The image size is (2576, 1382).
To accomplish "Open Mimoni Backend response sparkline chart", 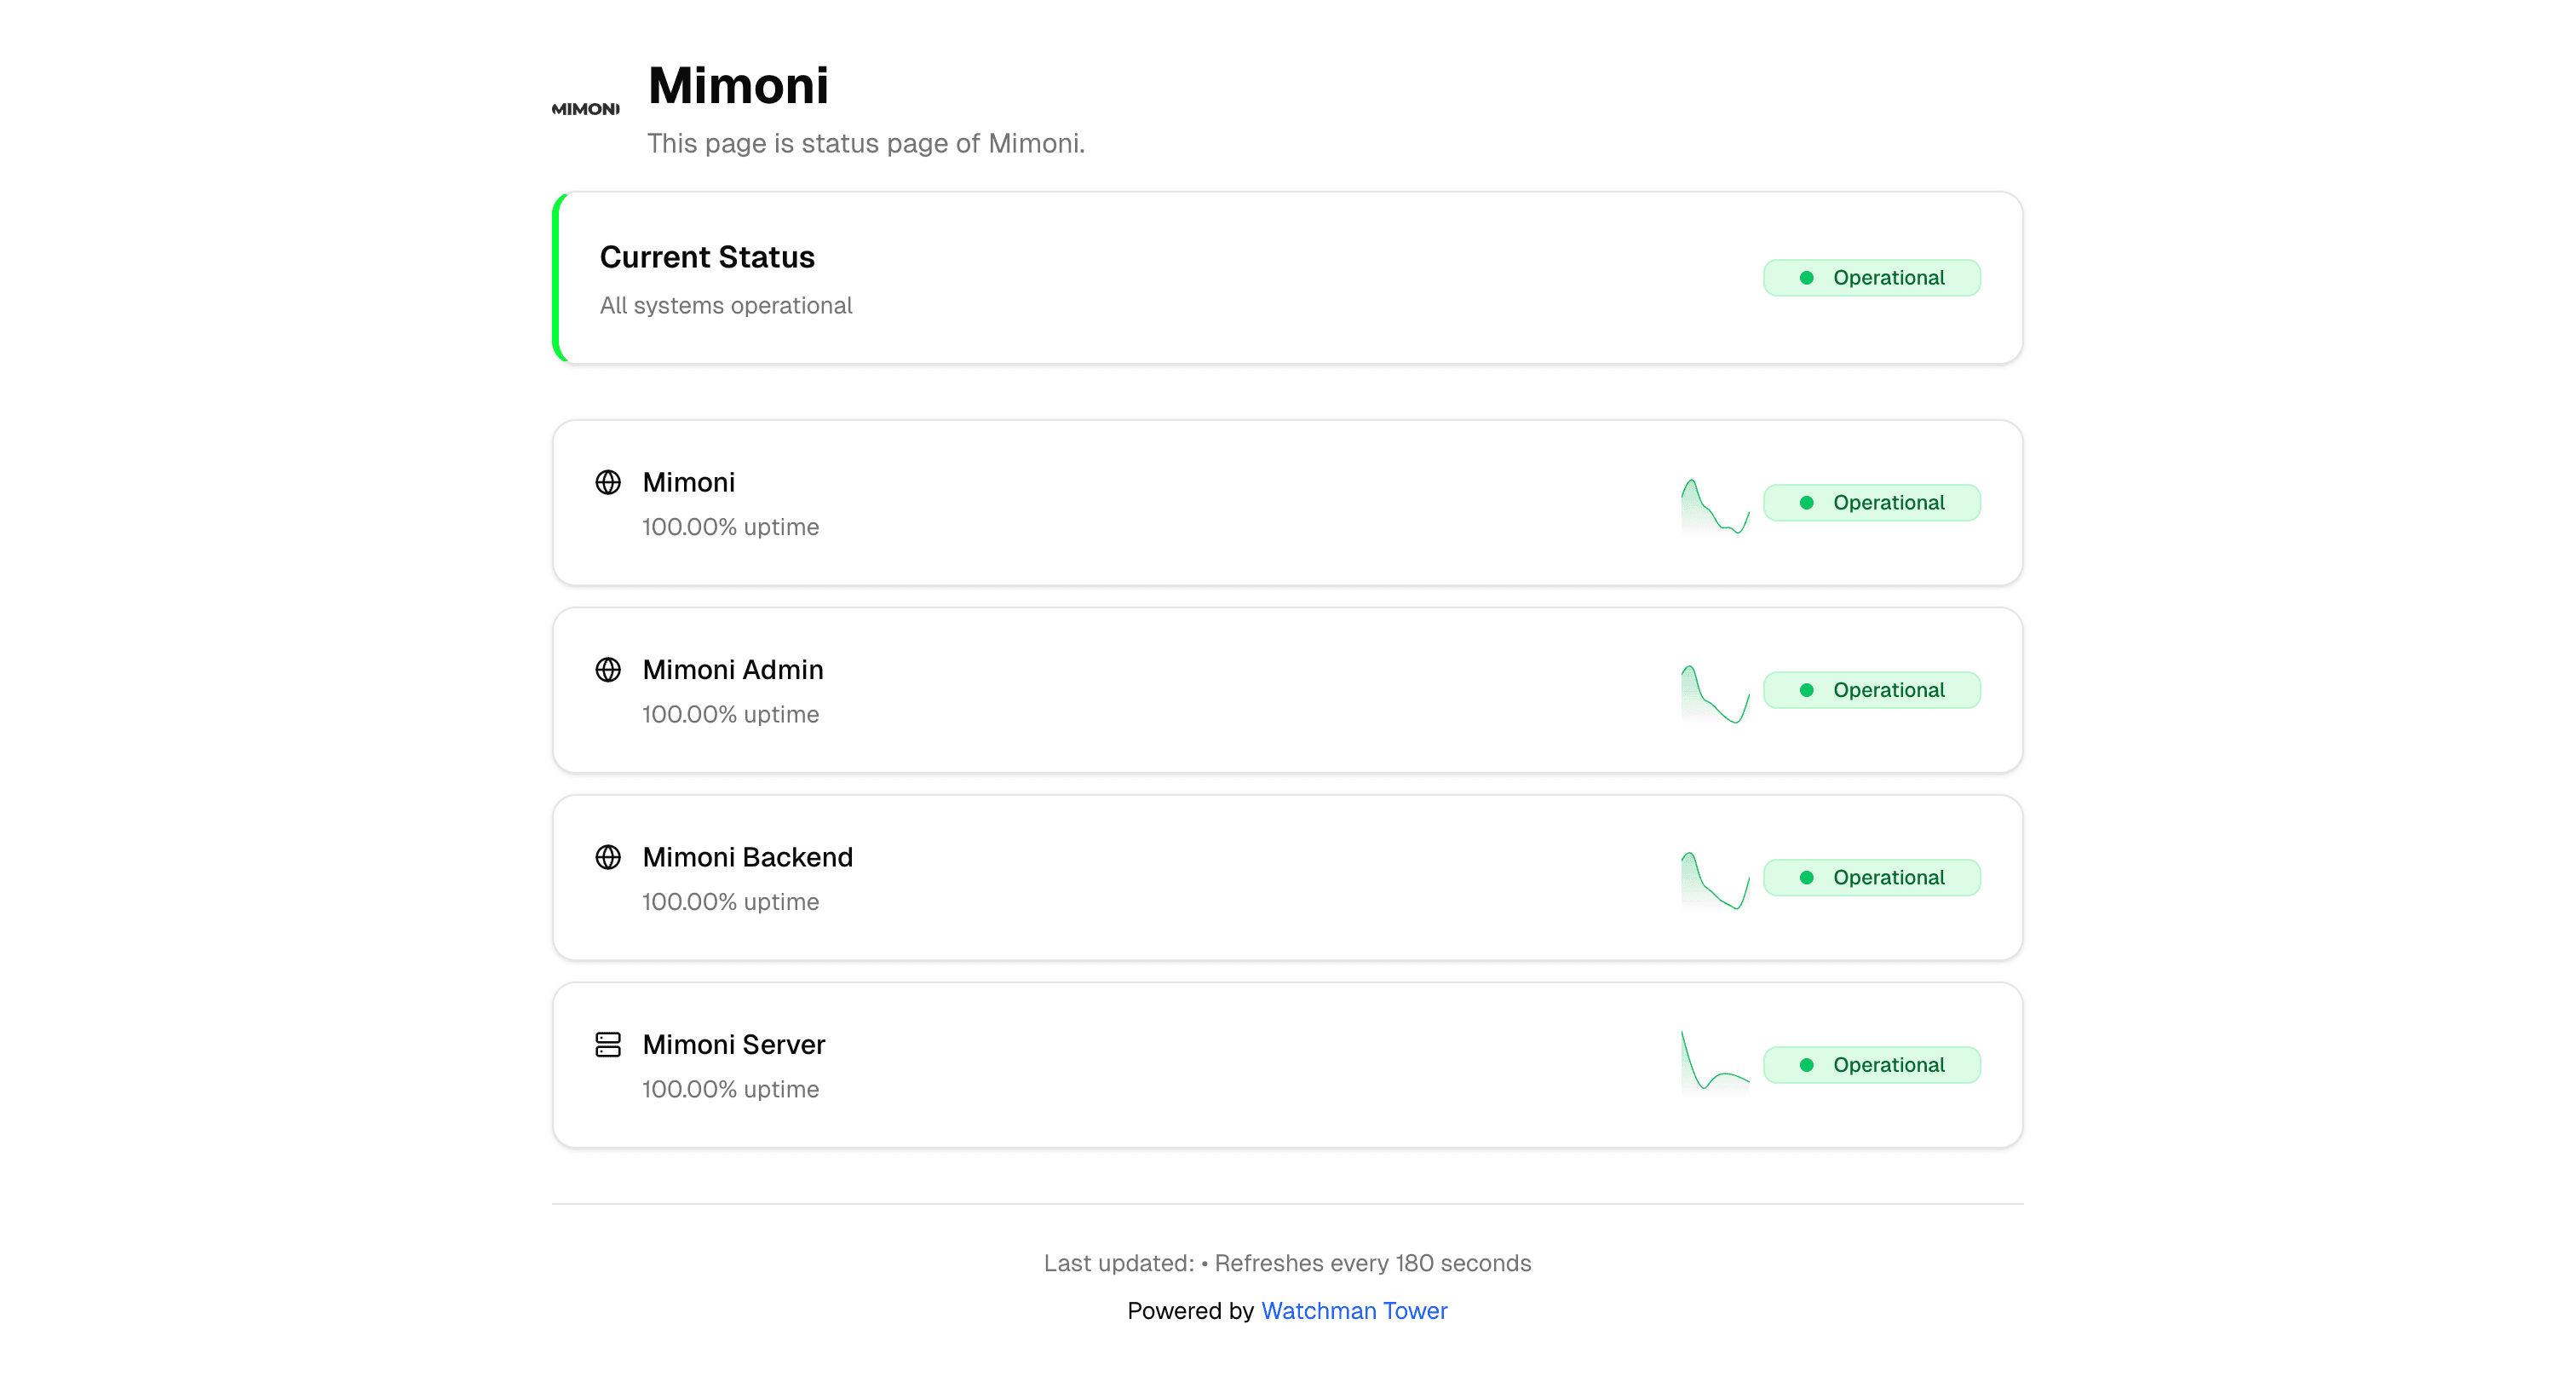I will [x=1715, y=881].
